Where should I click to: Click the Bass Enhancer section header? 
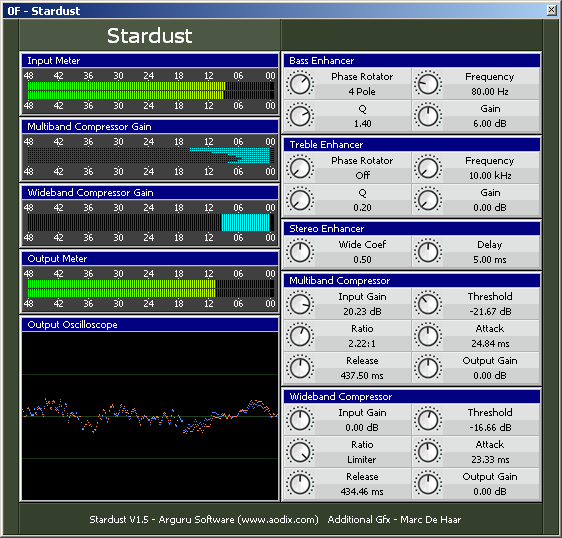[x=412, y=61]
